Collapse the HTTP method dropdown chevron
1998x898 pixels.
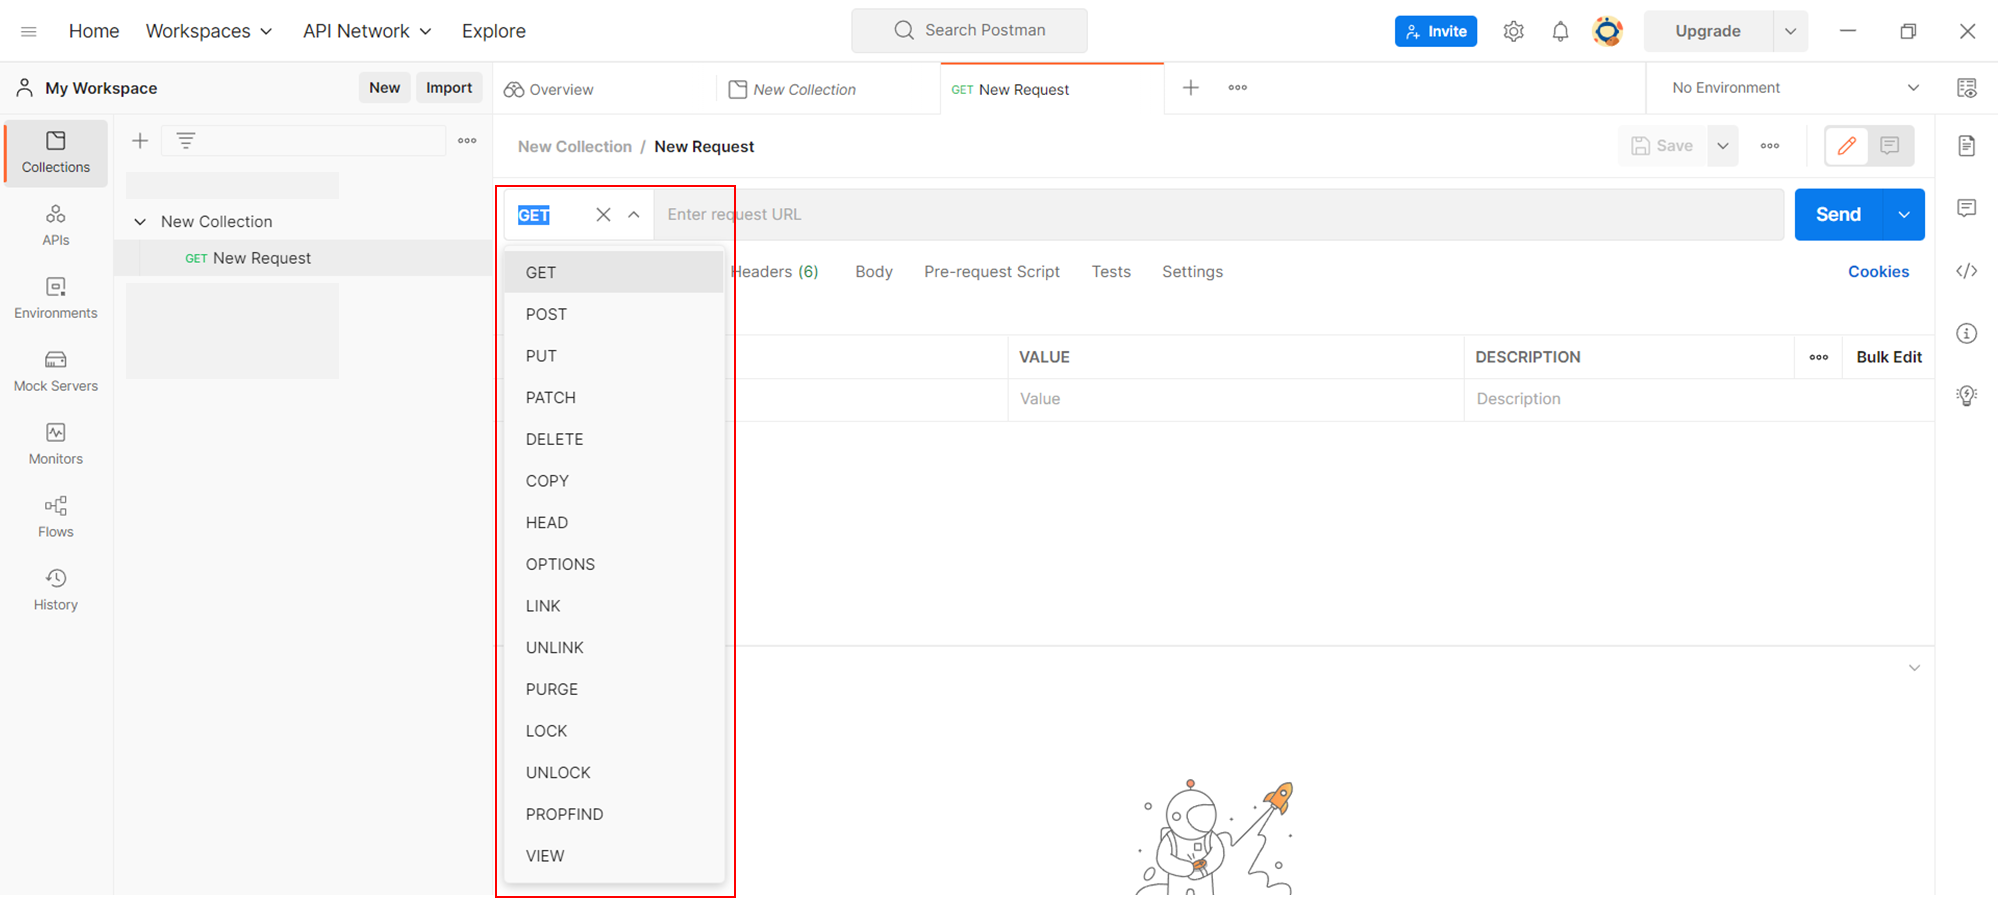pyautogui.click(x=634, y=214)
